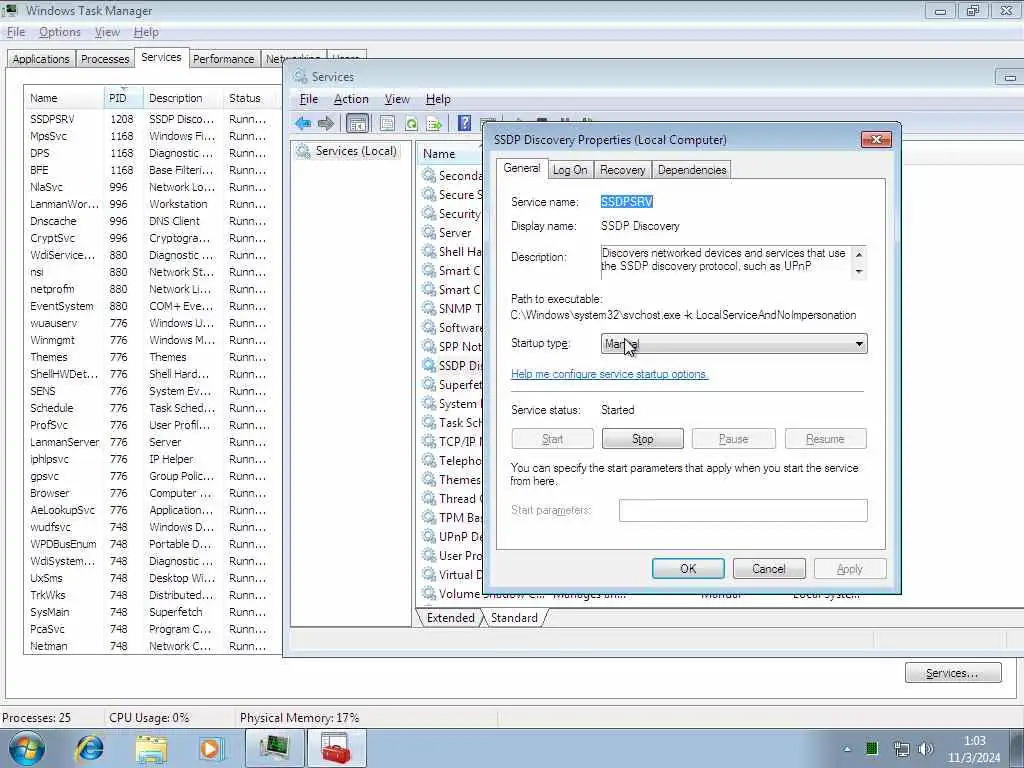Image resolution: width=1024 pixels, height=768 pixels.
Task: Open Action menu in Services window
Action: click(351, 99)
